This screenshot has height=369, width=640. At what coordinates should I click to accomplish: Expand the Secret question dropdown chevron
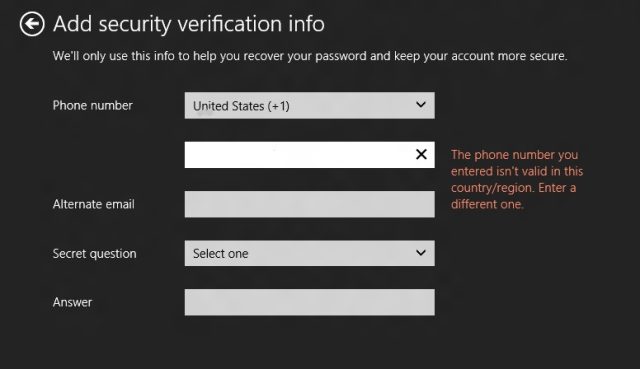point(421,253)
